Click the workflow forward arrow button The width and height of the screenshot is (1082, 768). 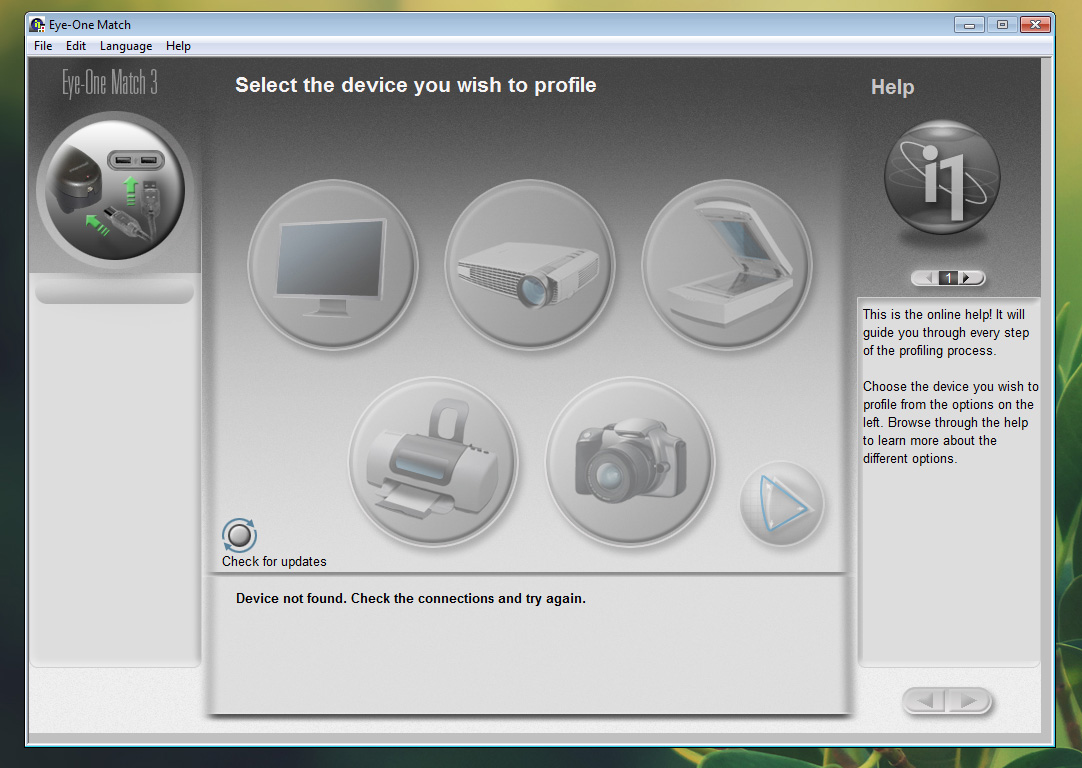[x=968, y=701]
